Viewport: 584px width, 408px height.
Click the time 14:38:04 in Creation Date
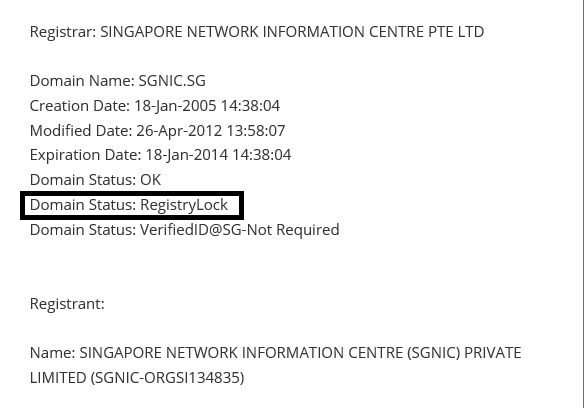(250, 106)
